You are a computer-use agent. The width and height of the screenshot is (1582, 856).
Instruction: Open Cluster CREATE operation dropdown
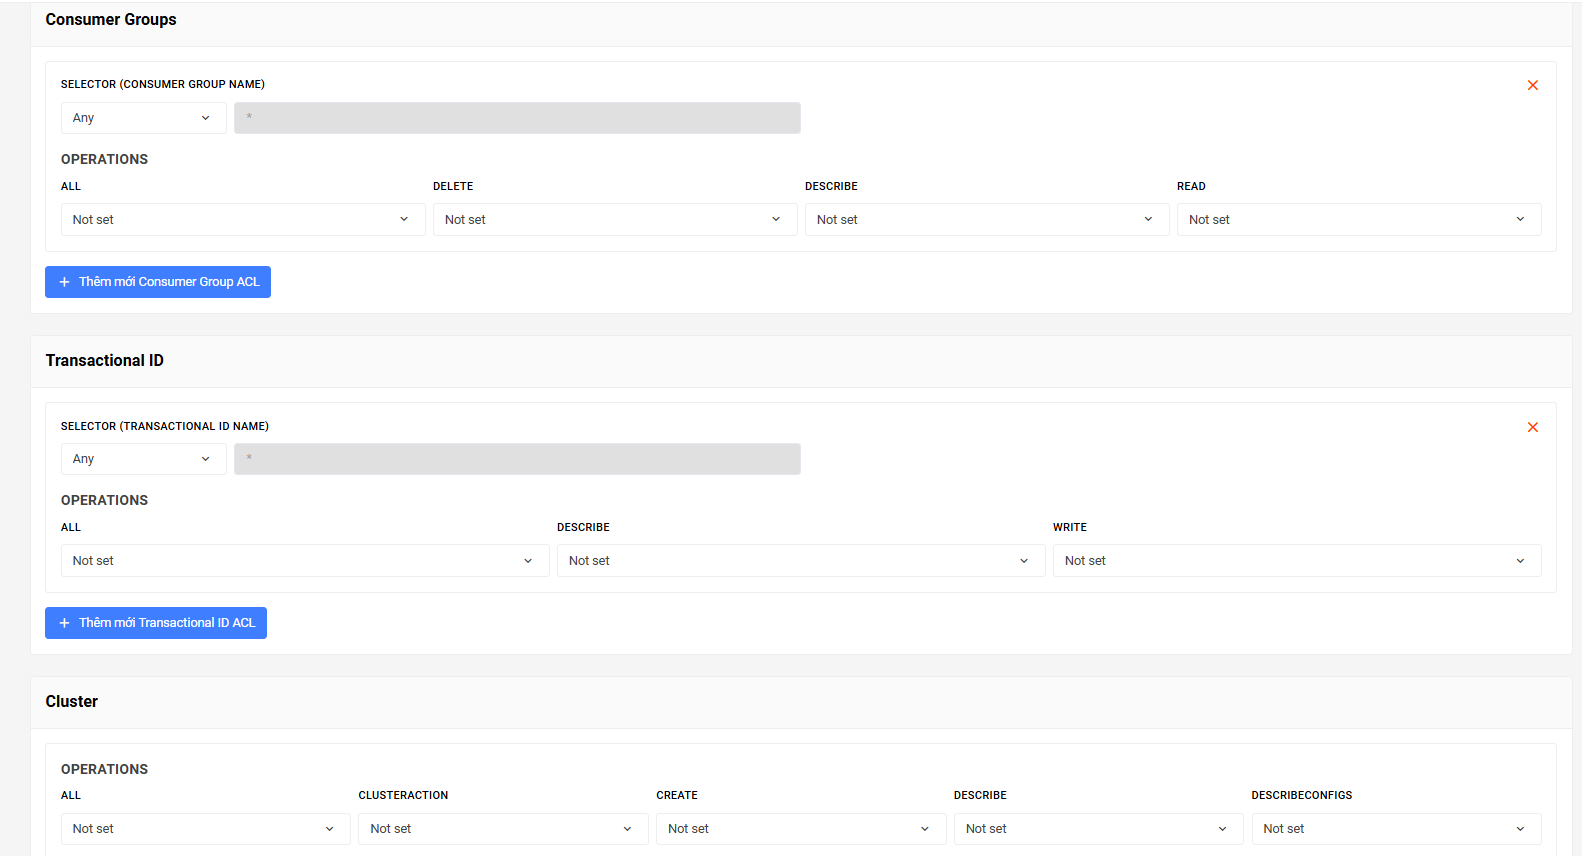click(801, 829)
